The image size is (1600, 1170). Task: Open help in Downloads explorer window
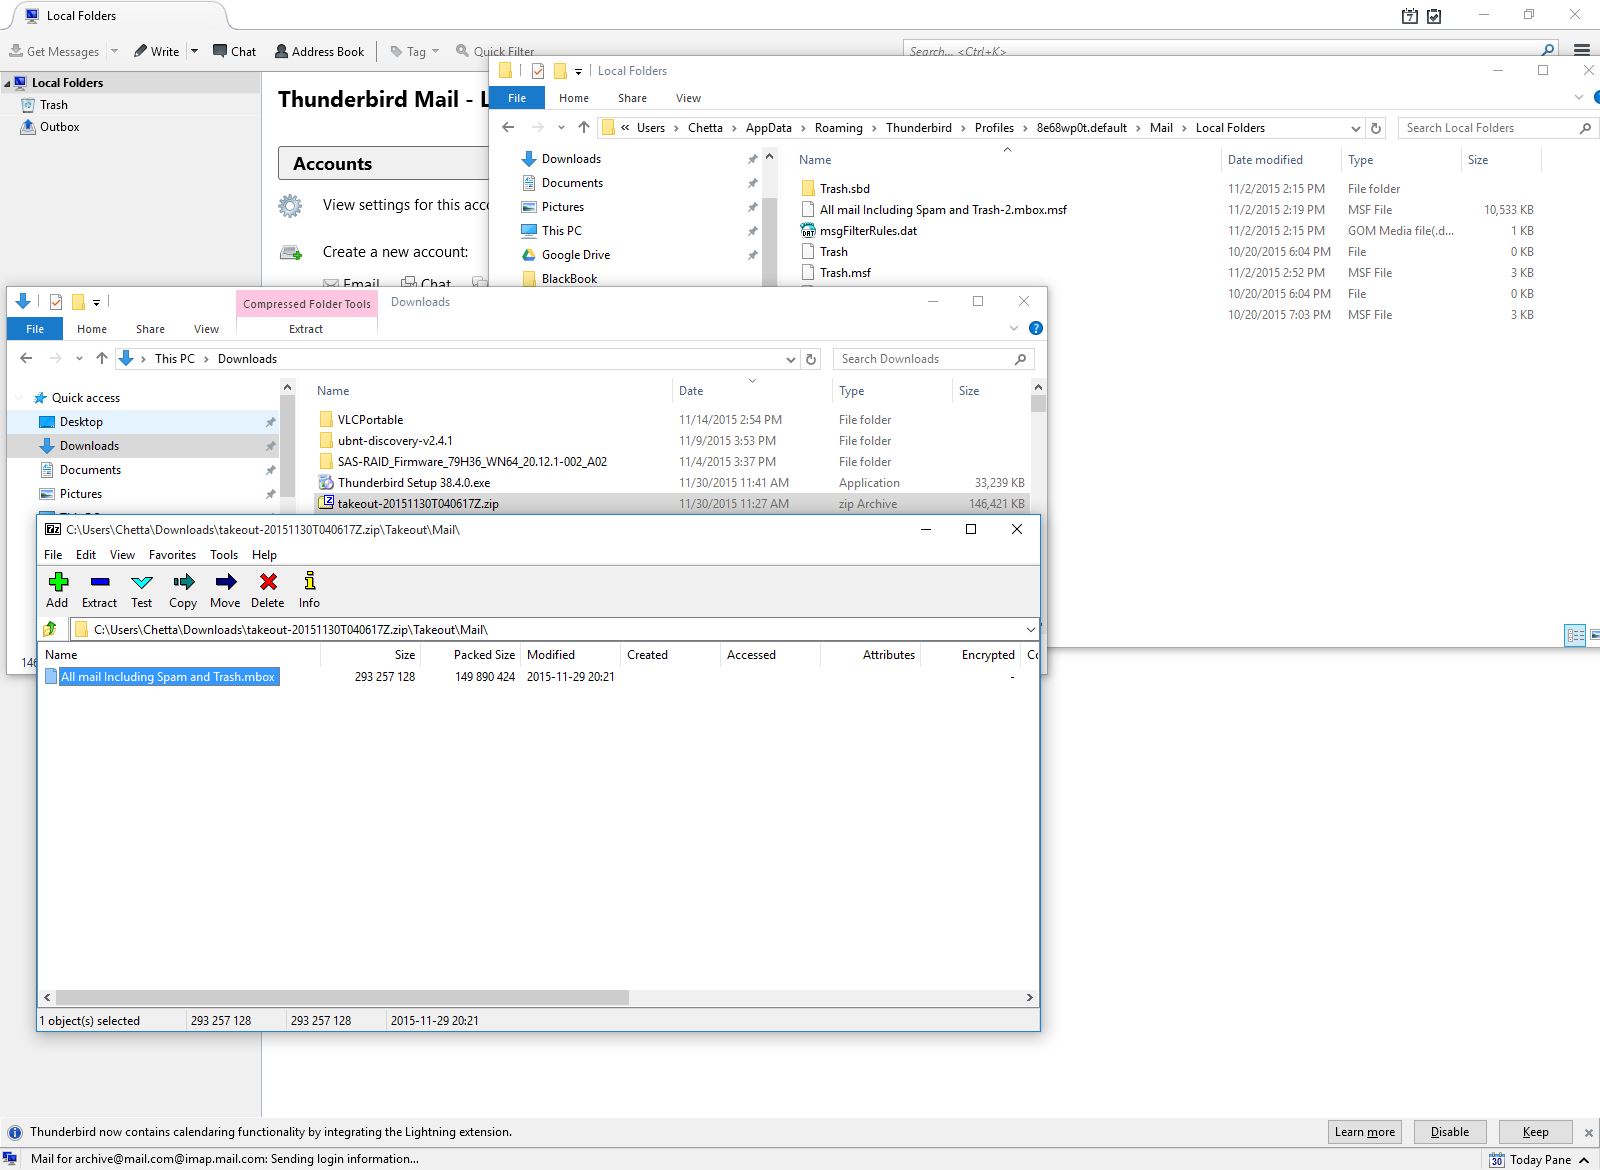pos(1036,328)
